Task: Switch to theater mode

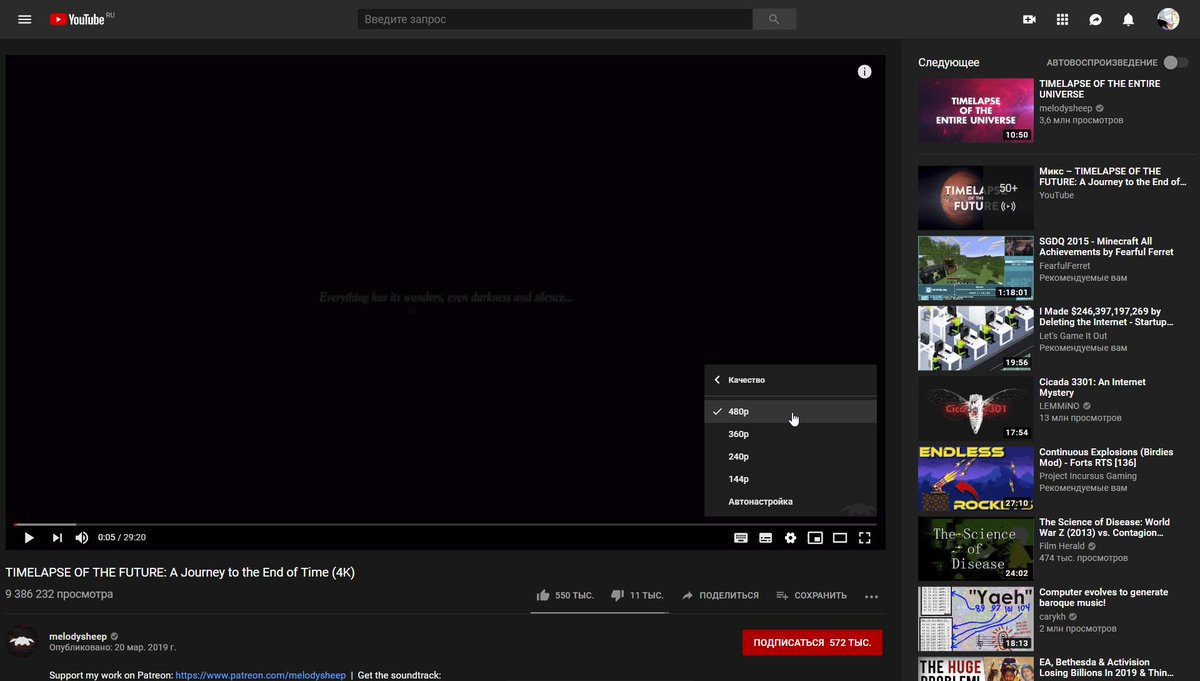Action: [x=840, y=538]
